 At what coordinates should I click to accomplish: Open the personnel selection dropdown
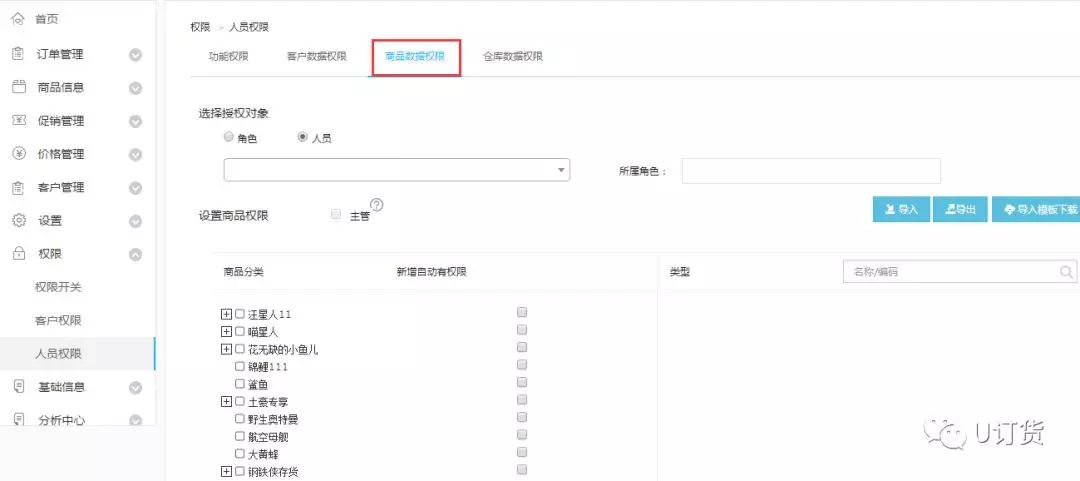pos(397,170)
